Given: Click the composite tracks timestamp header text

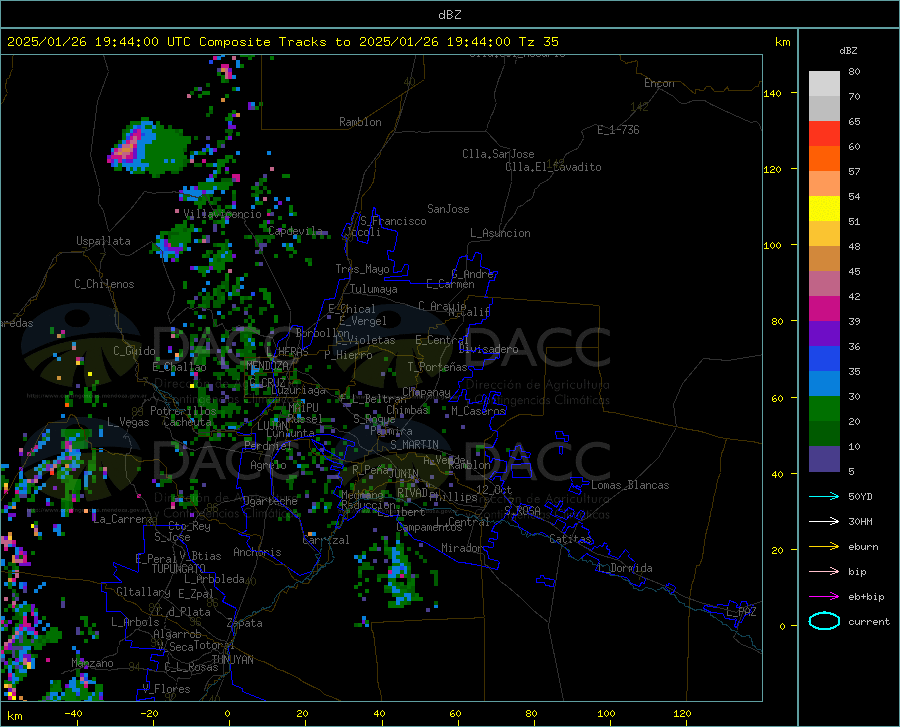Looking at the screenshot, I should (282, 42).
